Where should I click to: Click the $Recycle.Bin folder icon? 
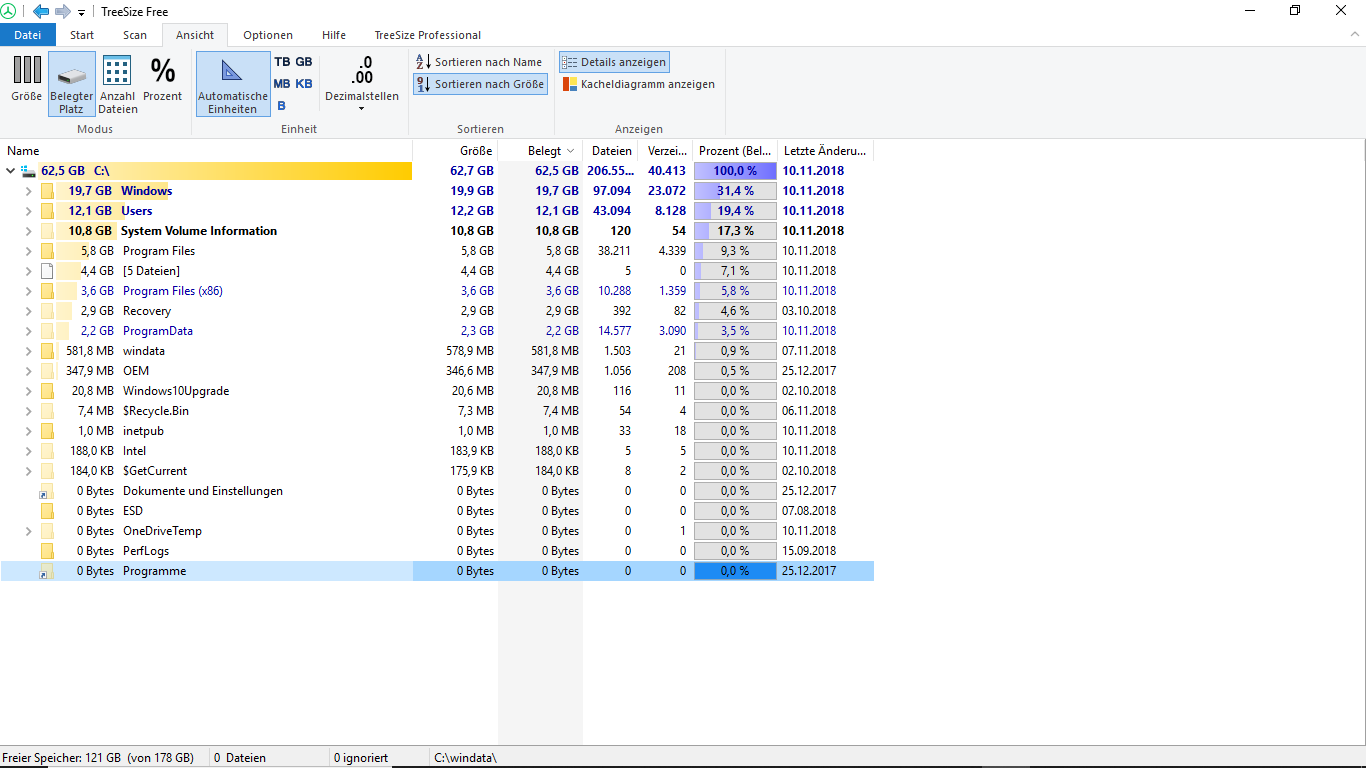(x=47, y=411)
